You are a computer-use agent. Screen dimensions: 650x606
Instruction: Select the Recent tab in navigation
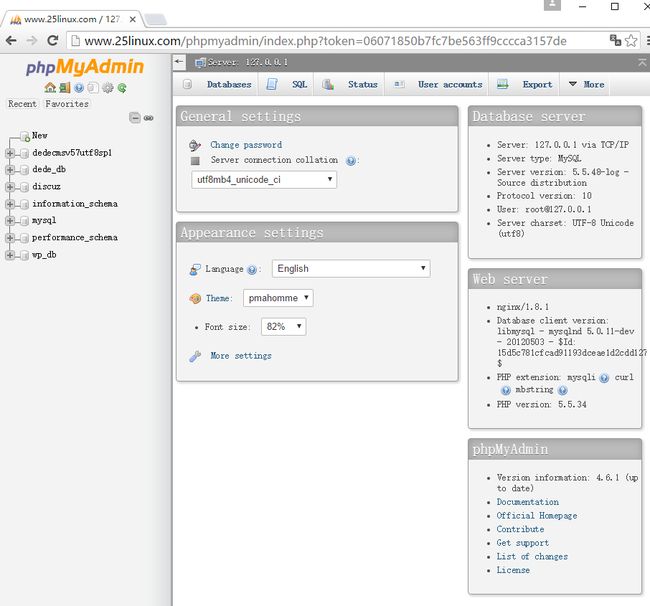22,104
